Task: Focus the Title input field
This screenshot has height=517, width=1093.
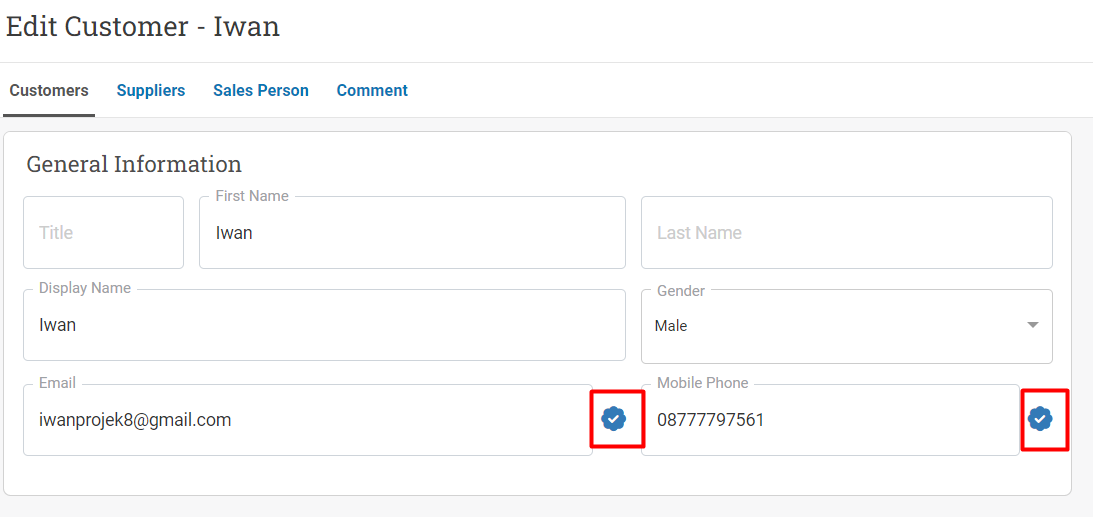Action: pos(103,232)
